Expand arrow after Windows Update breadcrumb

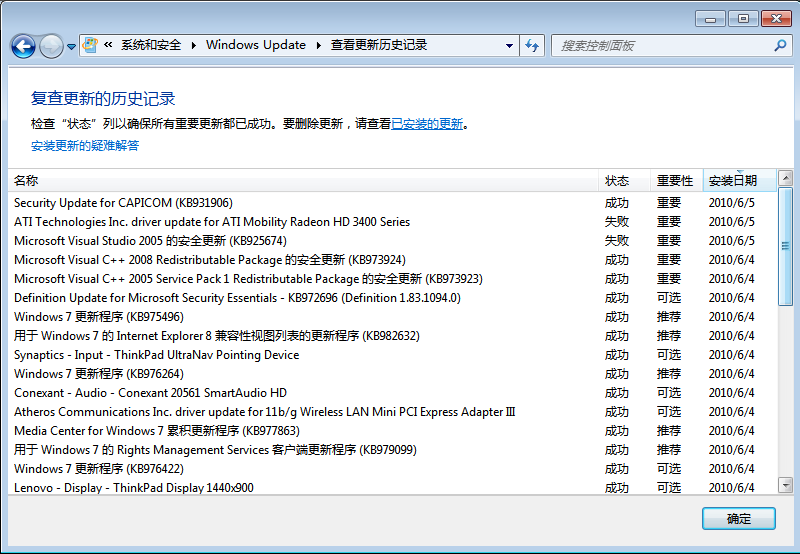[319, 45]
